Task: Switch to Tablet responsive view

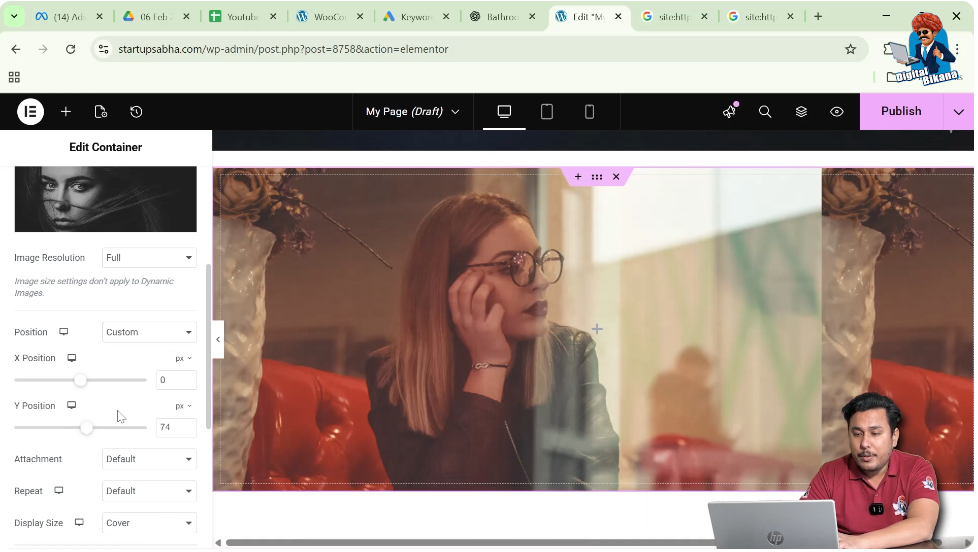Action: [x=547, y=112]
